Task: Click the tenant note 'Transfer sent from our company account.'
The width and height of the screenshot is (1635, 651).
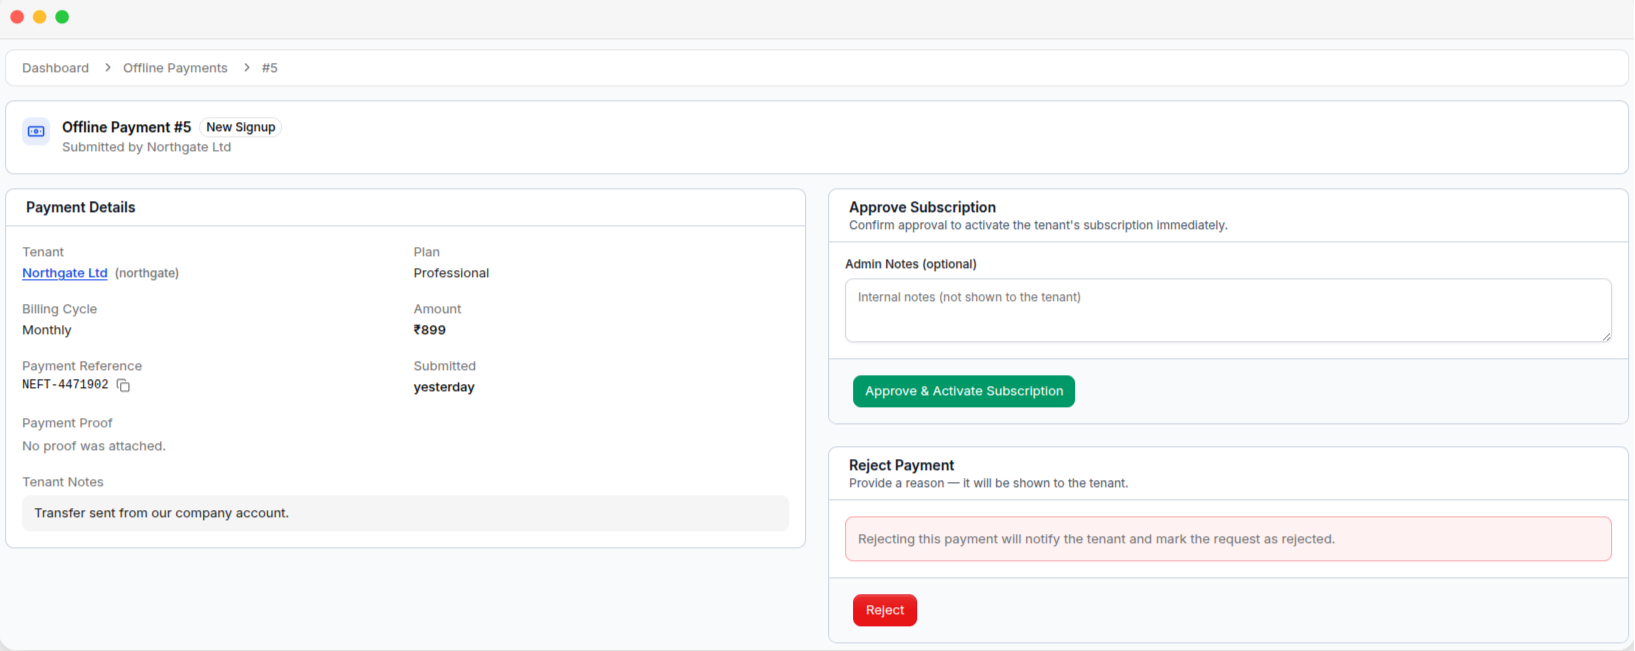Action: tap(406, 513)
